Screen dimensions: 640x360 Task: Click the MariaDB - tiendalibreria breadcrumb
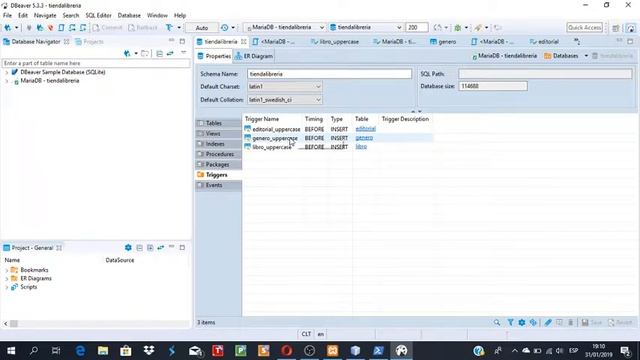coord(504,56)
